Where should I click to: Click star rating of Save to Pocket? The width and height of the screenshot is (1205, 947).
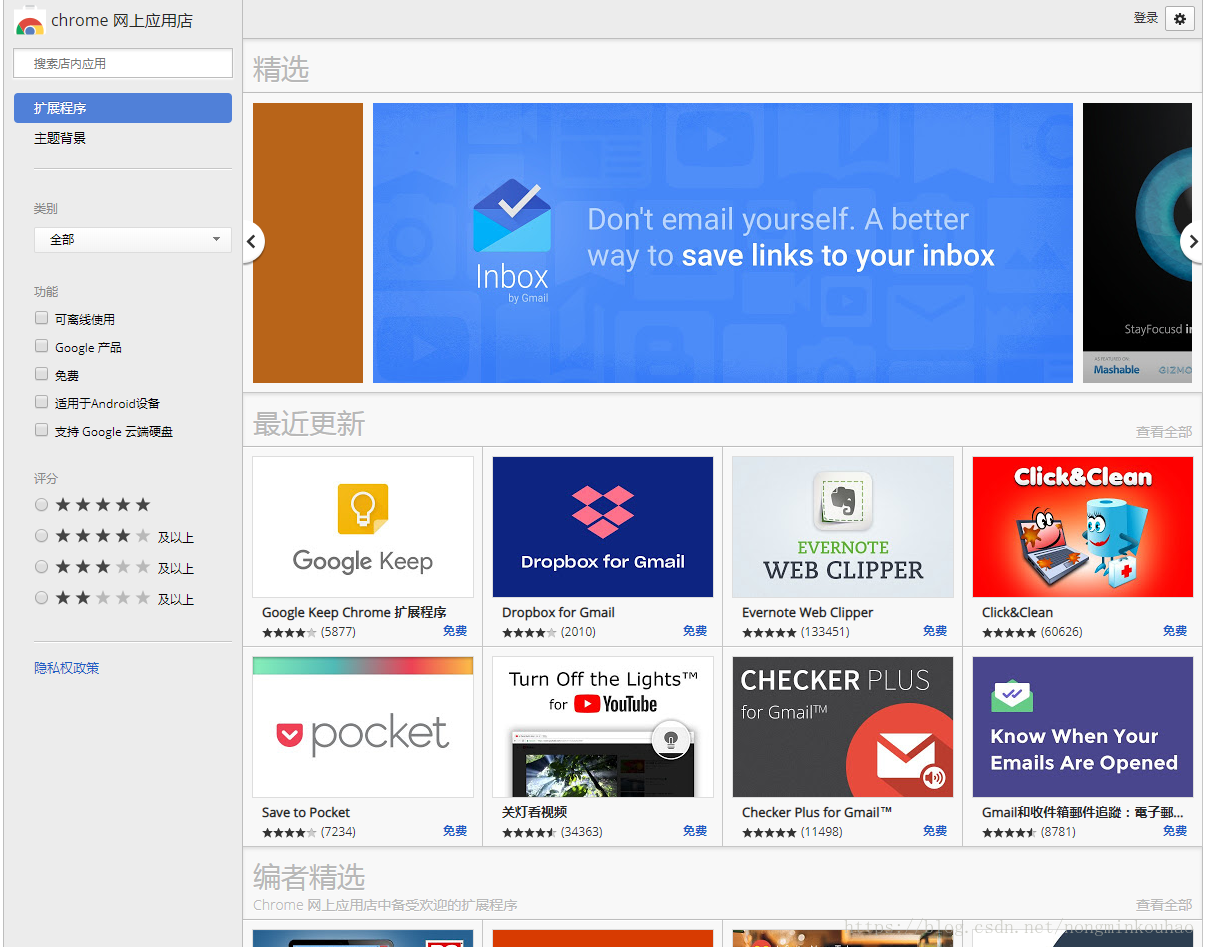click(x=289, y=832)
